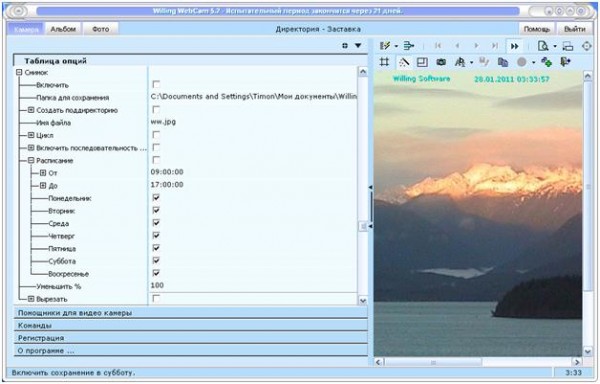This screenshot has width=600, height=384.
Task: Open the О програме section
Action: click(191, 351)
